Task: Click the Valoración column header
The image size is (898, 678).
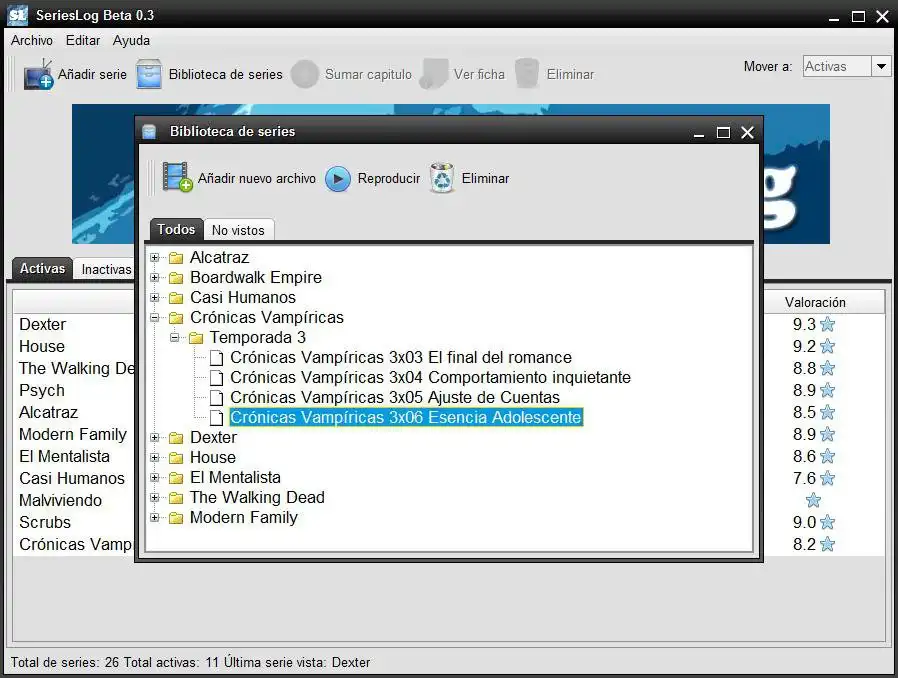Action: click(815, 302)
